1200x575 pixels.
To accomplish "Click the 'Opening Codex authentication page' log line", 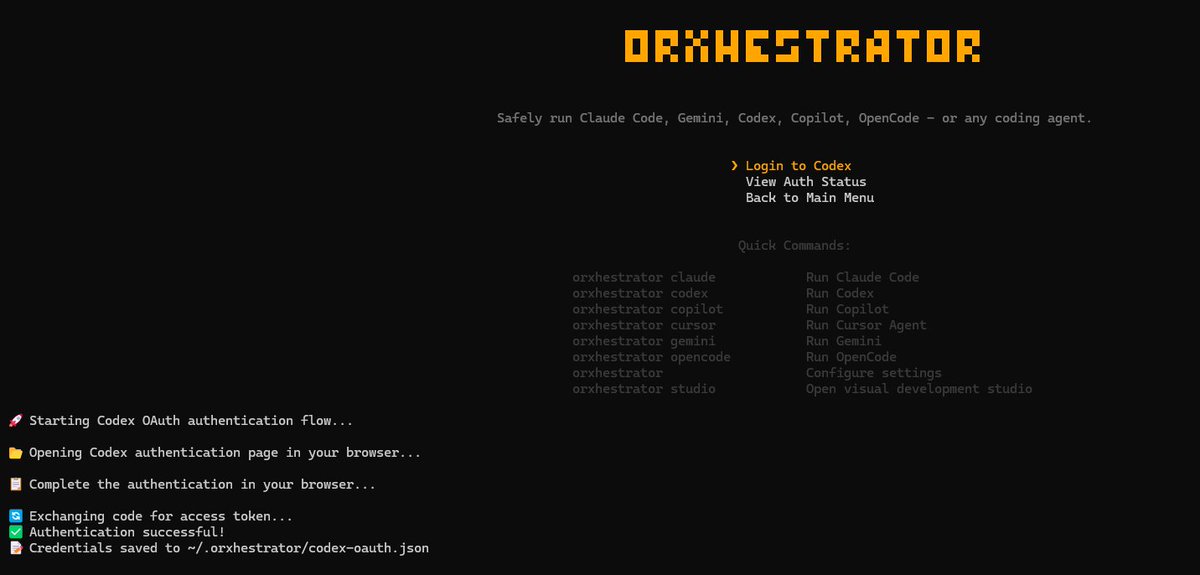I will 225,453.
